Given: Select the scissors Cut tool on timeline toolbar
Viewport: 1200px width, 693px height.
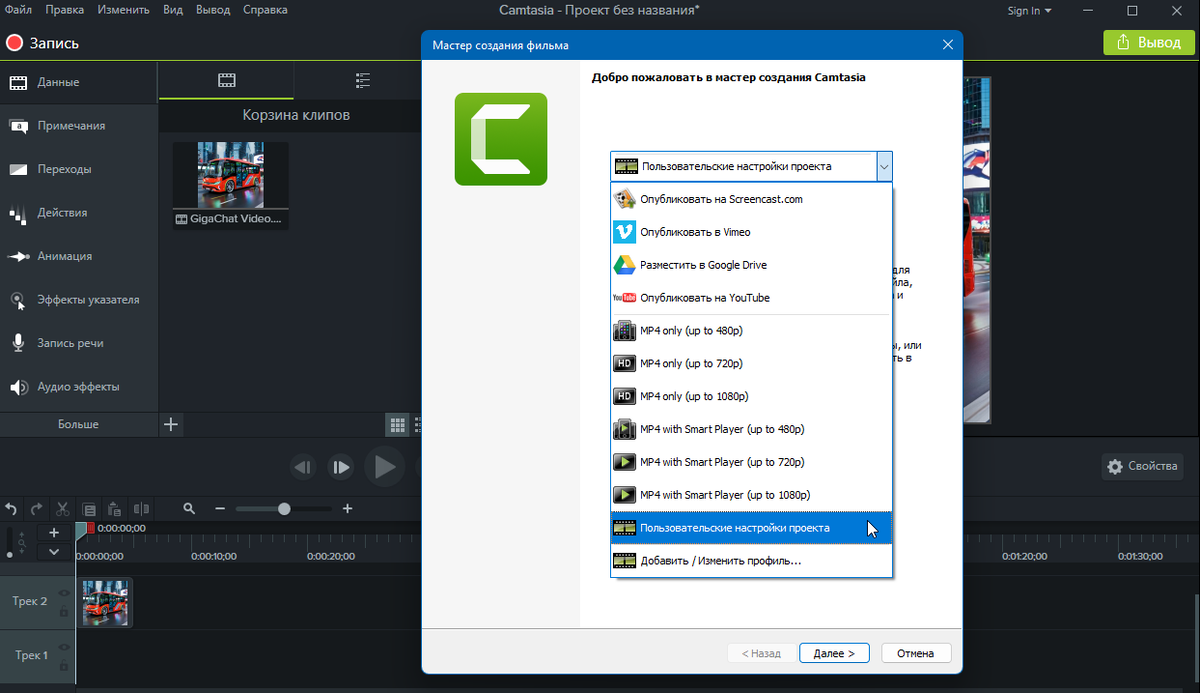Looking at the screenshot, I should tap(62, 509).
